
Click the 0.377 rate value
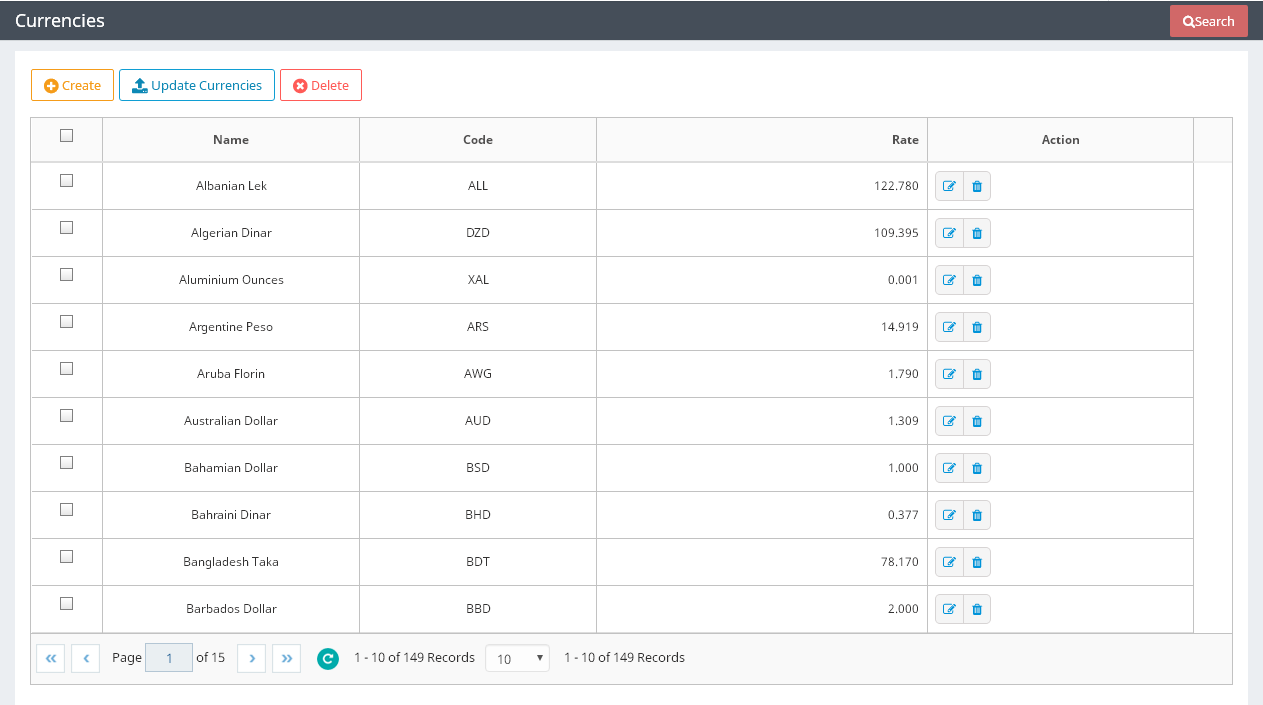[903, 515]
